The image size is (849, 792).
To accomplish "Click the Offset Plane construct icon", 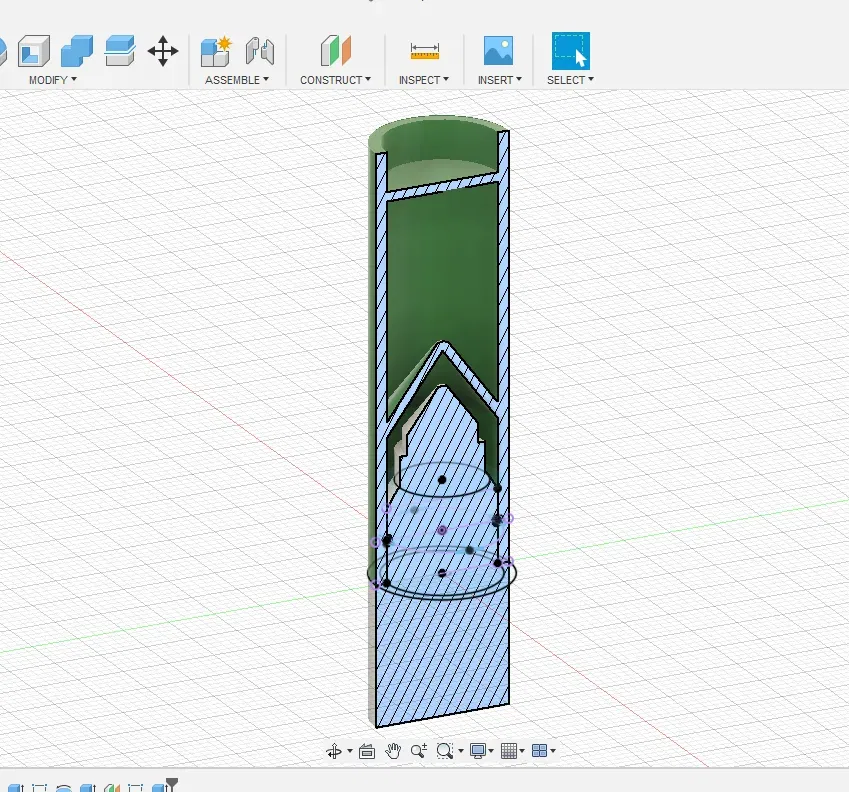I will coord(335,50).
